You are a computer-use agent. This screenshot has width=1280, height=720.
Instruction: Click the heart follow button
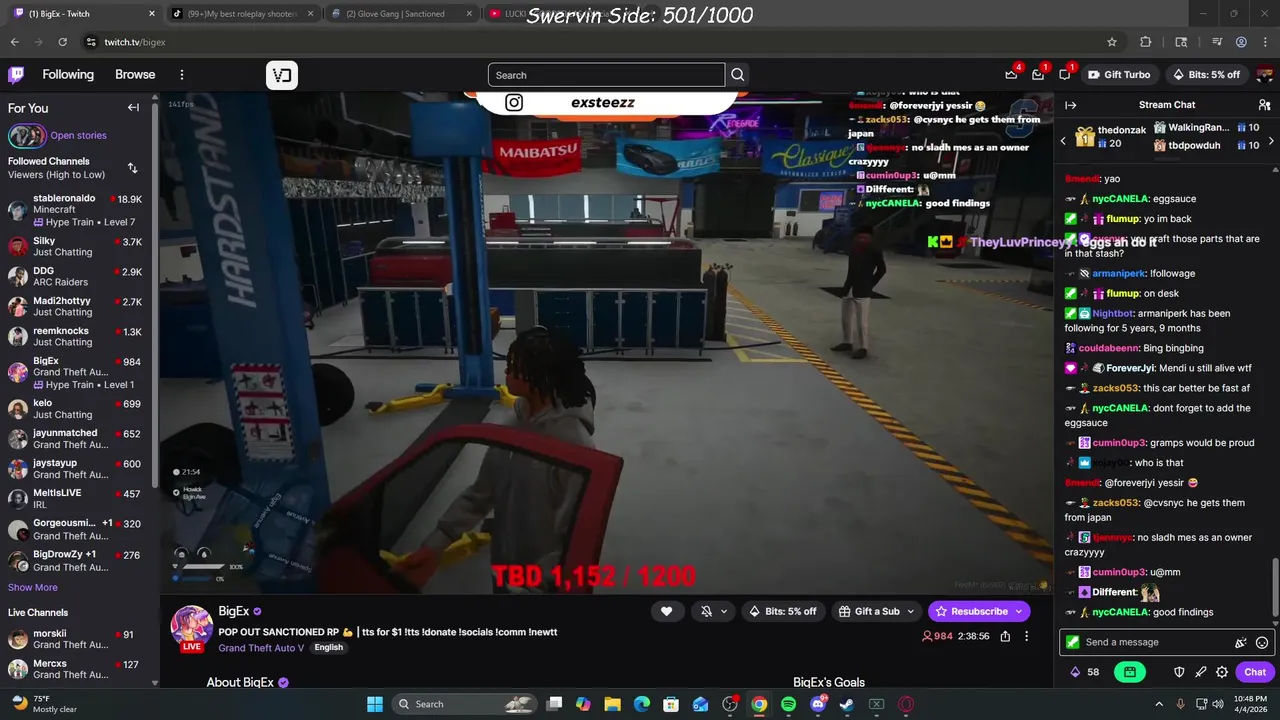click(666, 611)
